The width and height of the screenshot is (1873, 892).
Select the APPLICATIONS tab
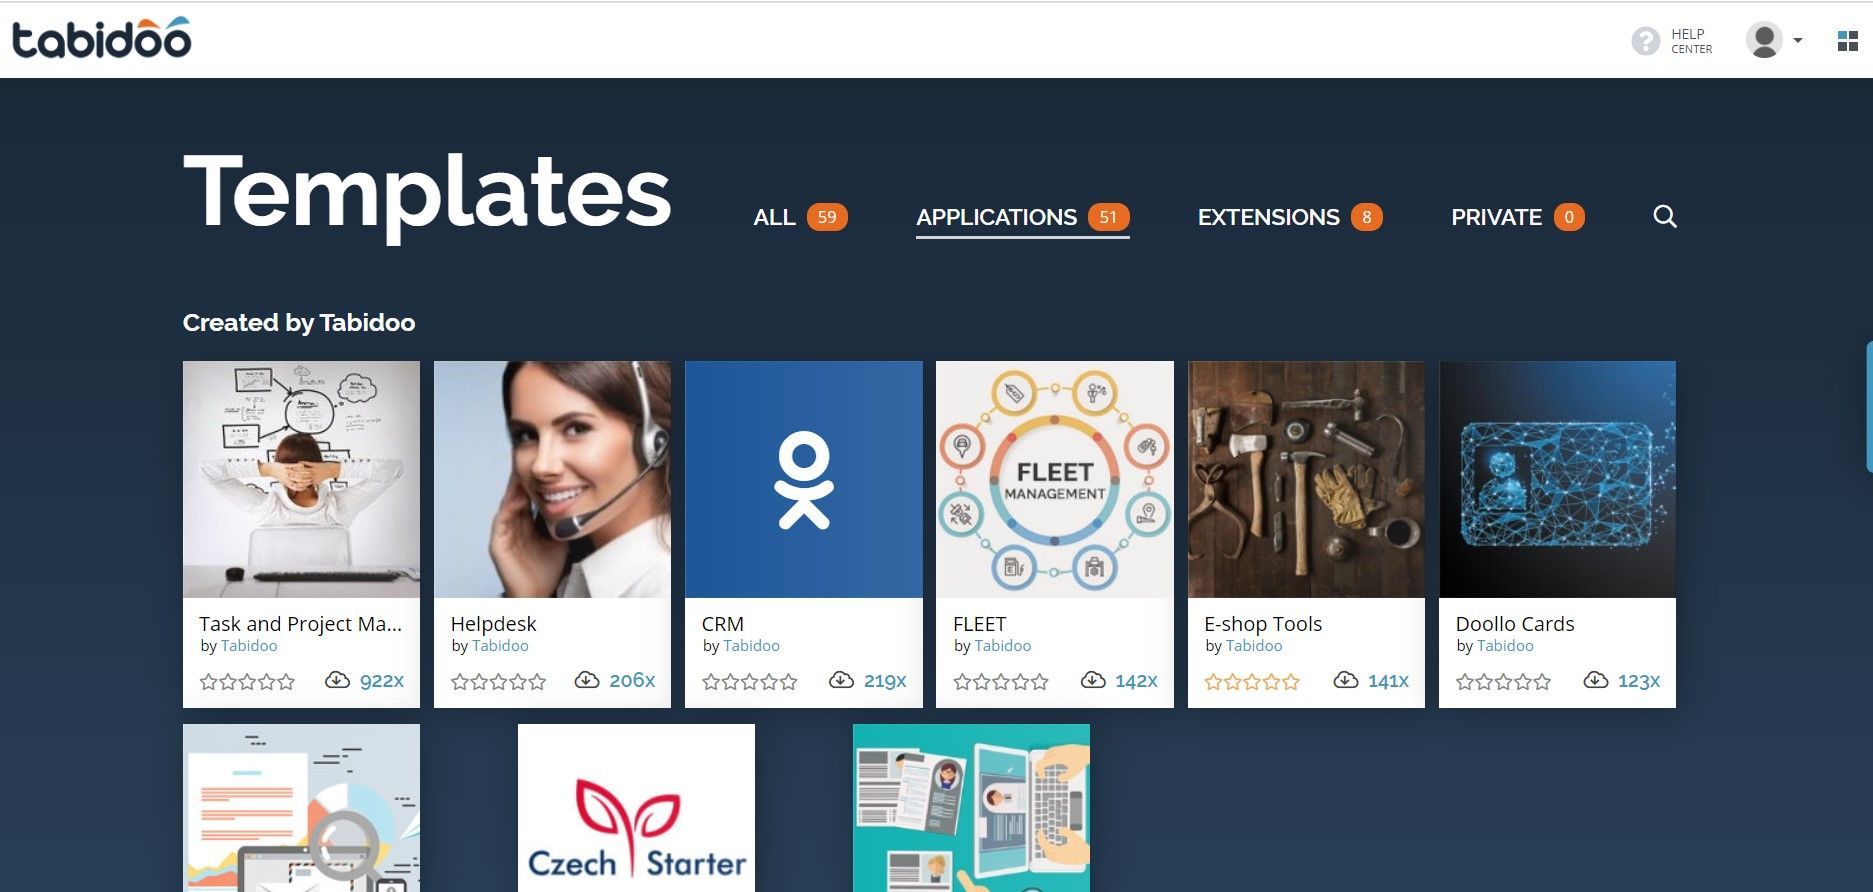[x=1023, y=217]
